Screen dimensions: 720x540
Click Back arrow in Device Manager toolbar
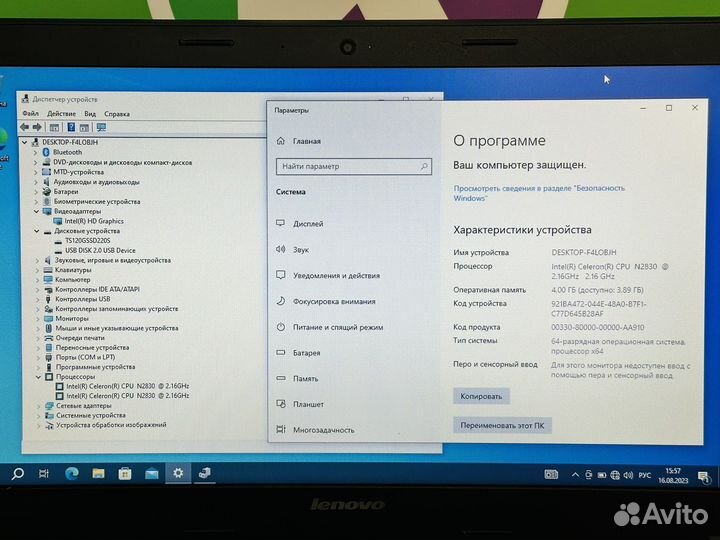coord(24,127)
